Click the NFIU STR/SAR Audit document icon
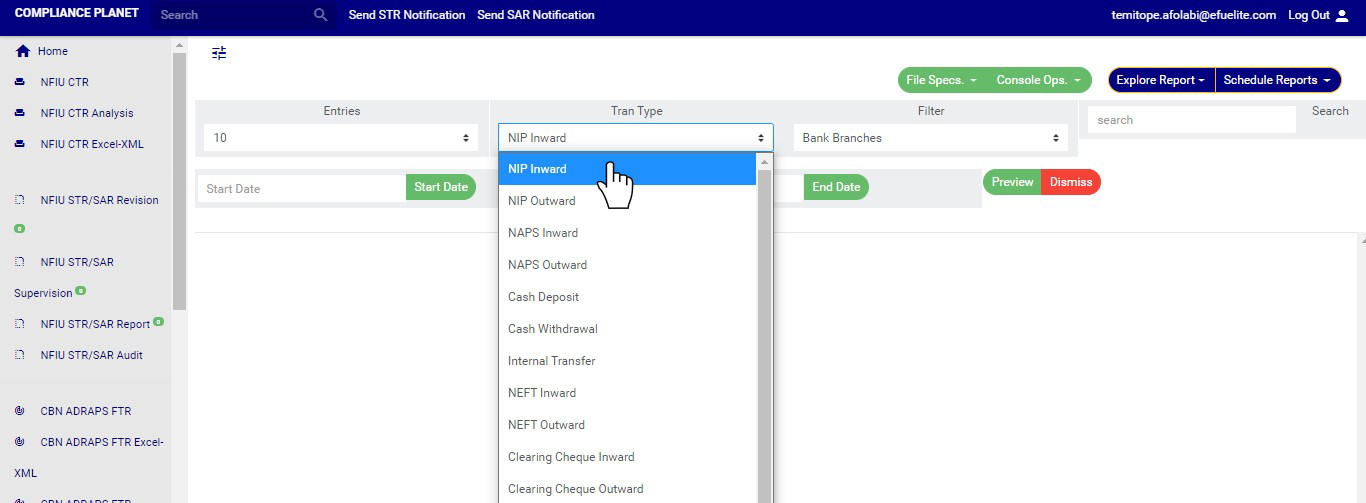 (x=20, y=355)
